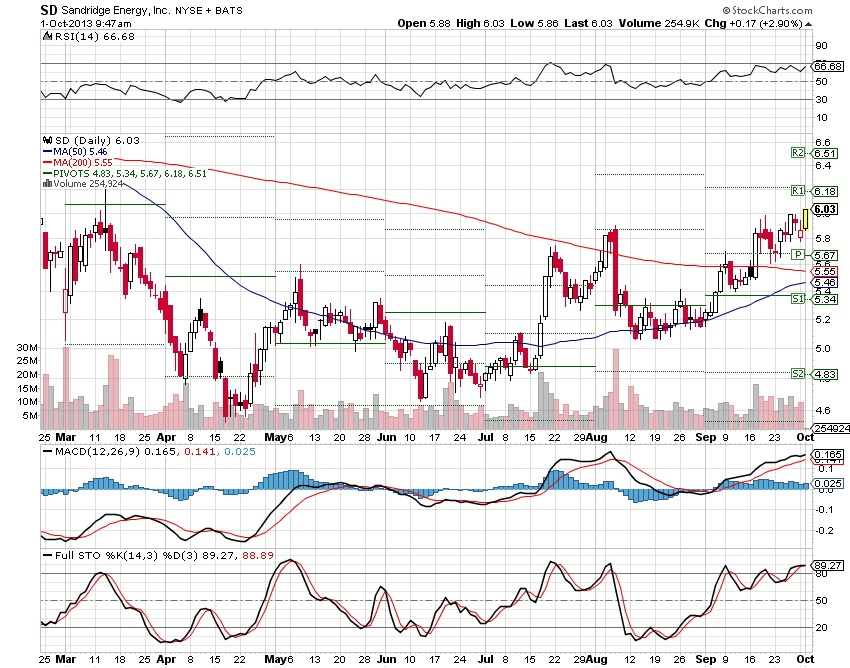Image resolution: width=850 pixels, height=668 pixels.
Task: Click the 15M volume scale label
Action: click(x=27, y=388)
